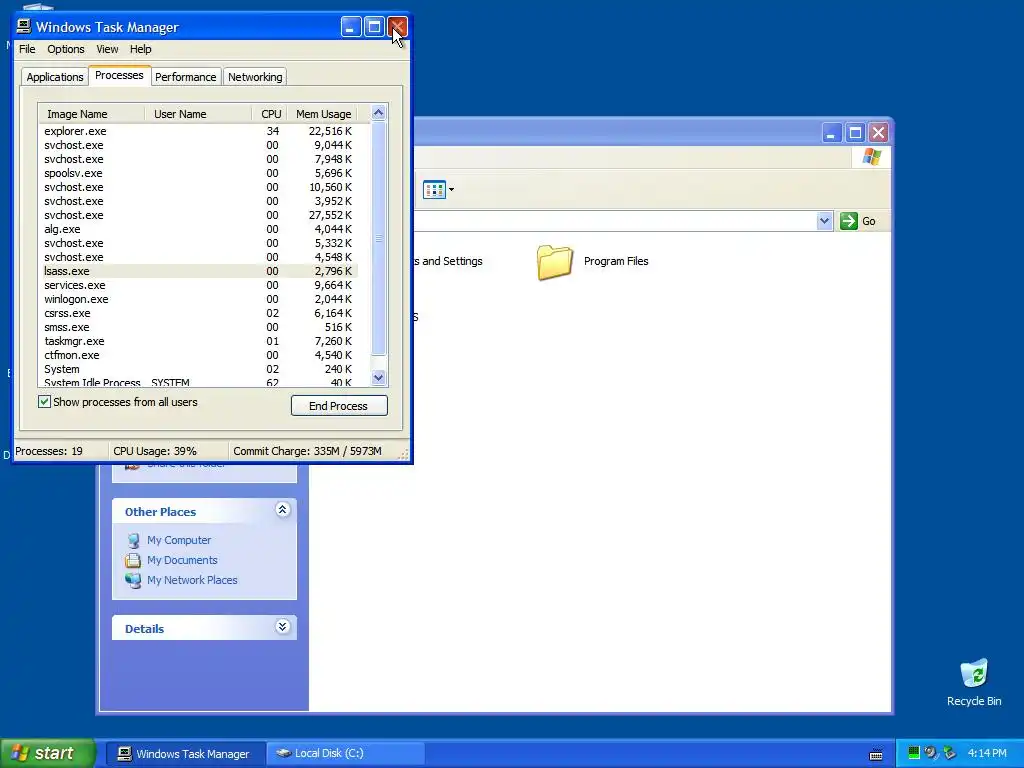Click the Task Manager window resize grip
This screenshot has width=1024, height=768.
pyautogui.click(x=404, y=455)
